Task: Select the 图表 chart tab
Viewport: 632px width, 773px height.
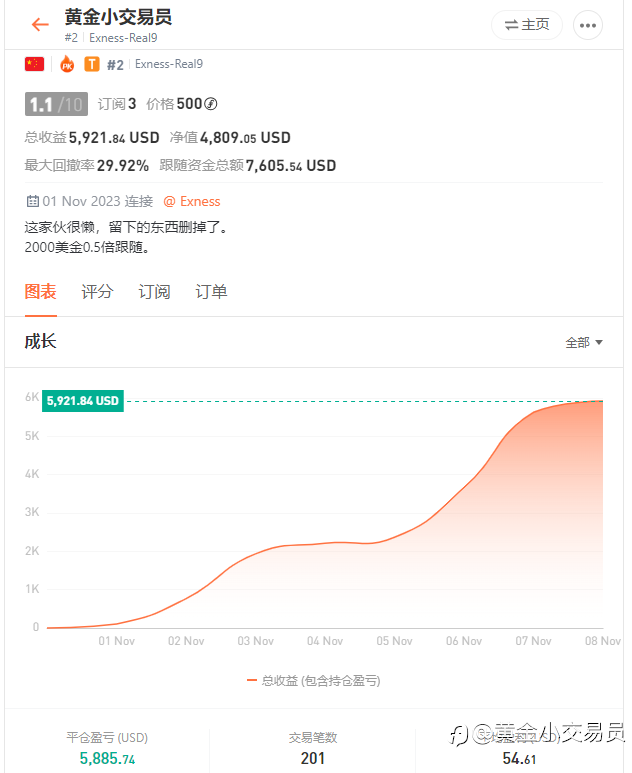Action: [40, 292]
